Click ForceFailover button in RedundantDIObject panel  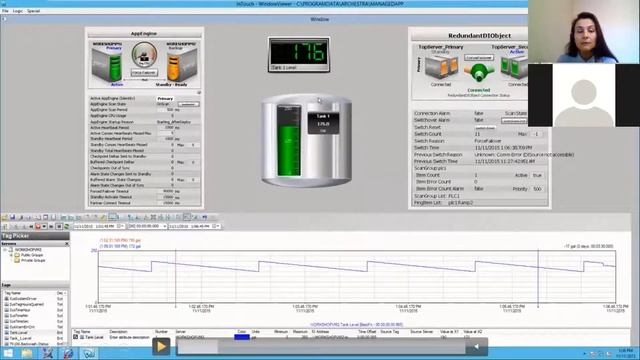[479, 58]
